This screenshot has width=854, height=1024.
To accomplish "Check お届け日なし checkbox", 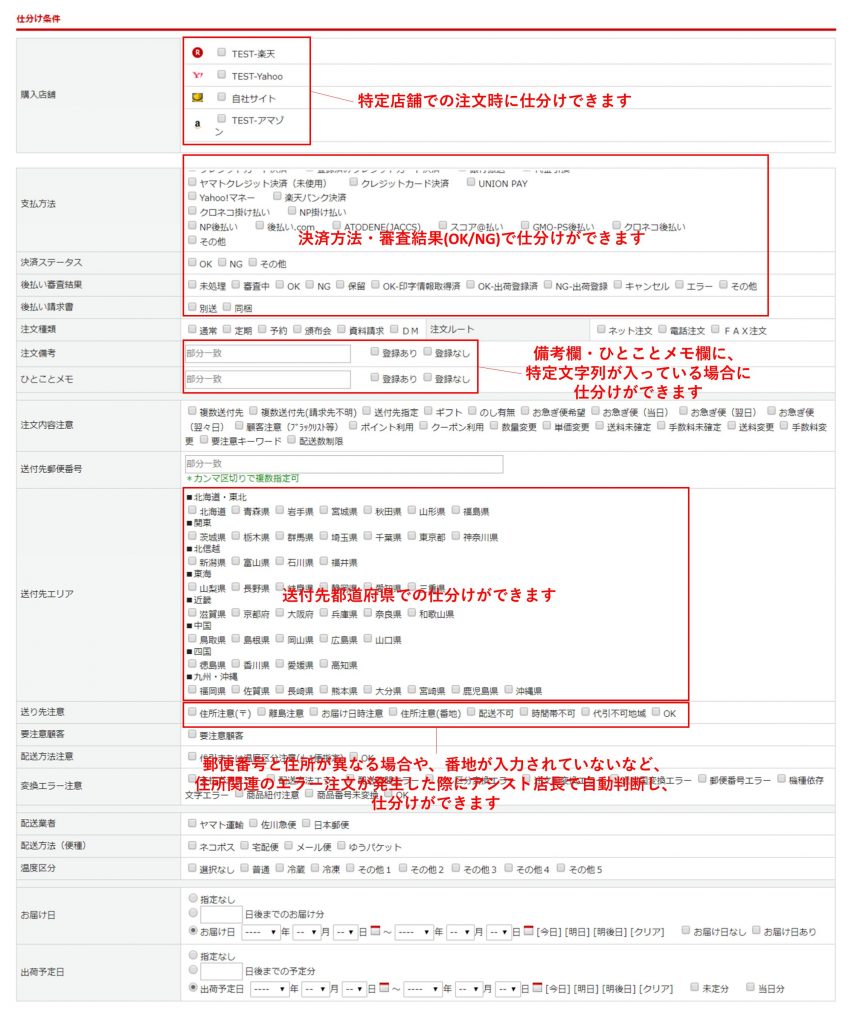I will [686, 930].
